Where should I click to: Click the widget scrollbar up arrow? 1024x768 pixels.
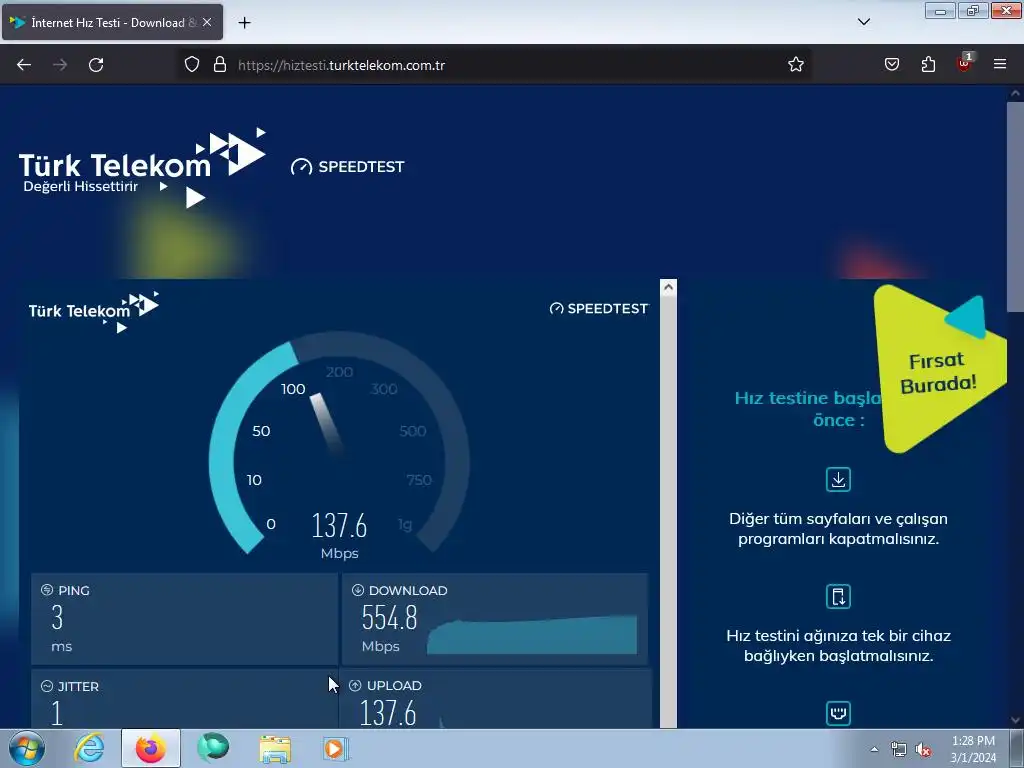668,287
